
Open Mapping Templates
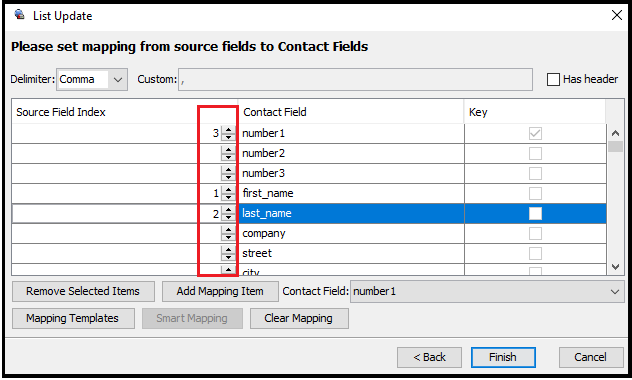click(73, 318)
